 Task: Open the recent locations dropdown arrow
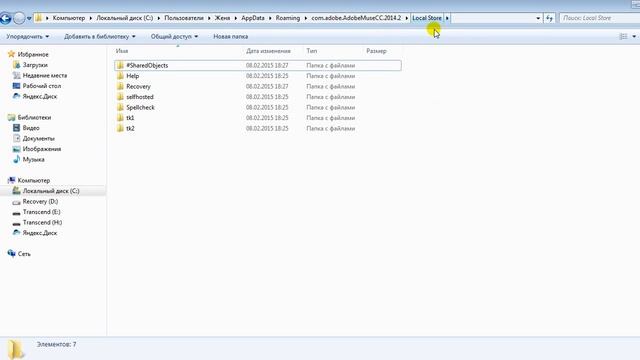[29, 18]
